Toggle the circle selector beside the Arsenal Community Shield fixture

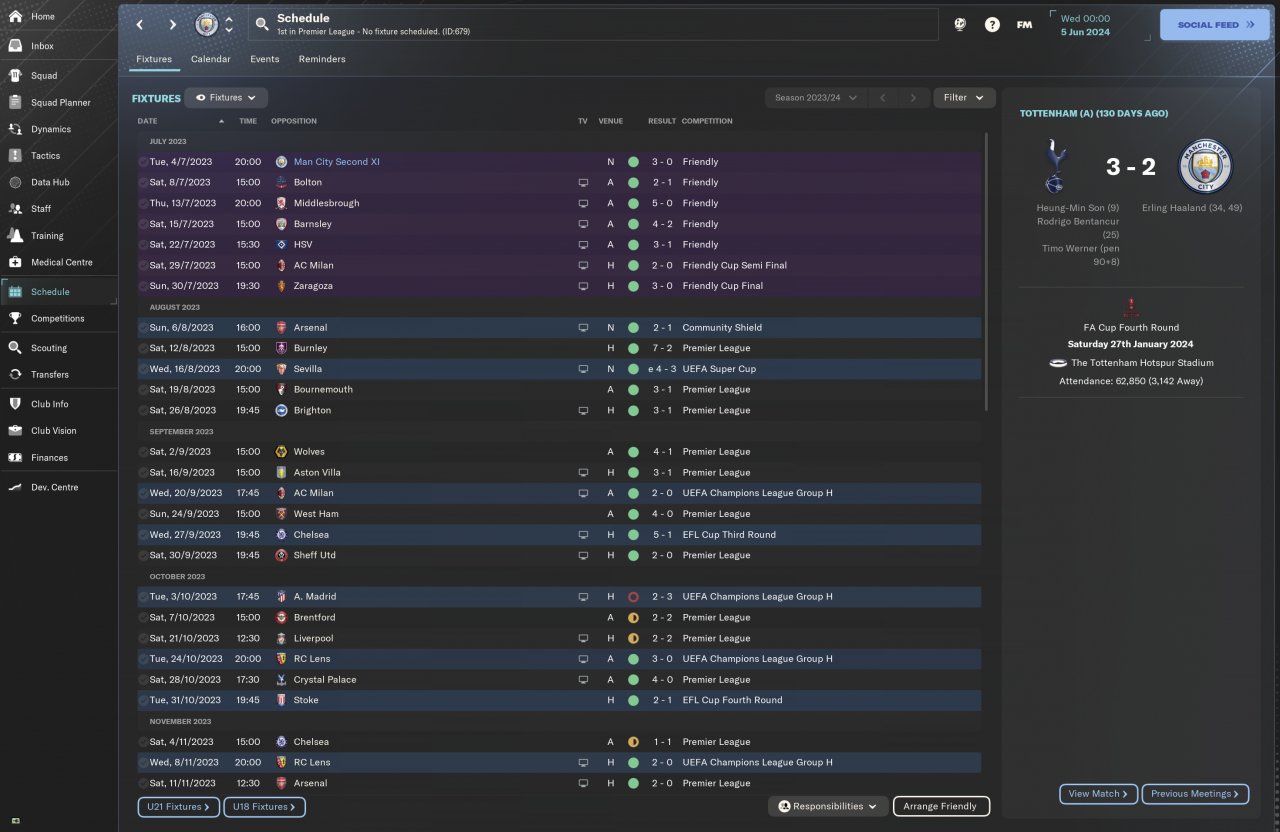(x=143, y=328)
